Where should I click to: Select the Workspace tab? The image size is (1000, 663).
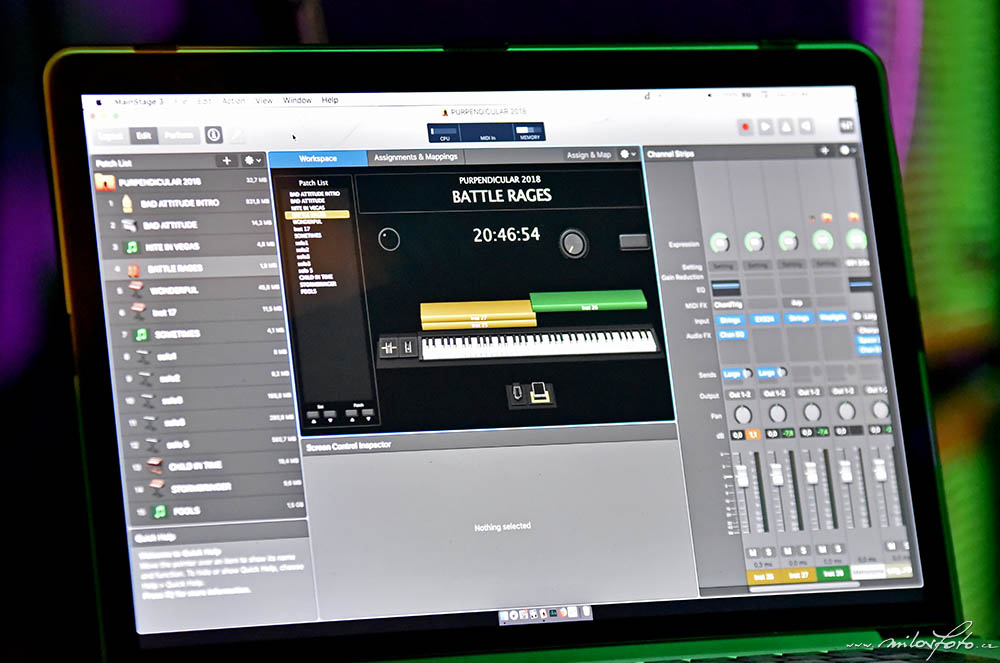pos(318,158)
